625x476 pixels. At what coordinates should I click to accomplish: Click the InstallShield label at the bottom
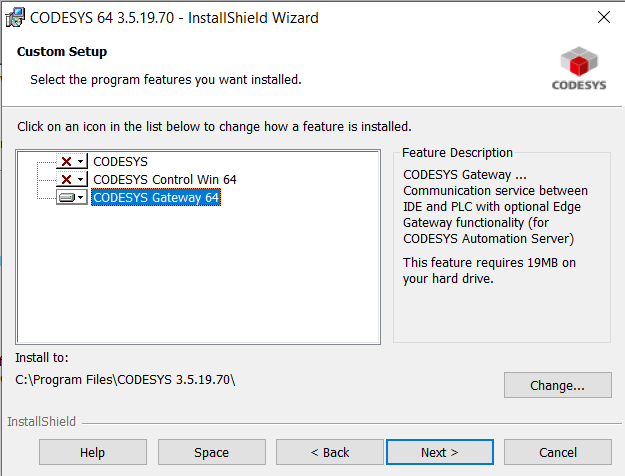tap(41, 422)
